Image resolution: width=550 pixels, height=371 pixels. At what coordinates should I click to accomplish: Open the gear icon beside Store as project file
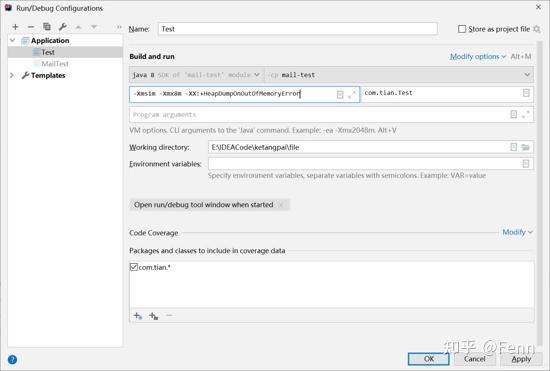536,29
